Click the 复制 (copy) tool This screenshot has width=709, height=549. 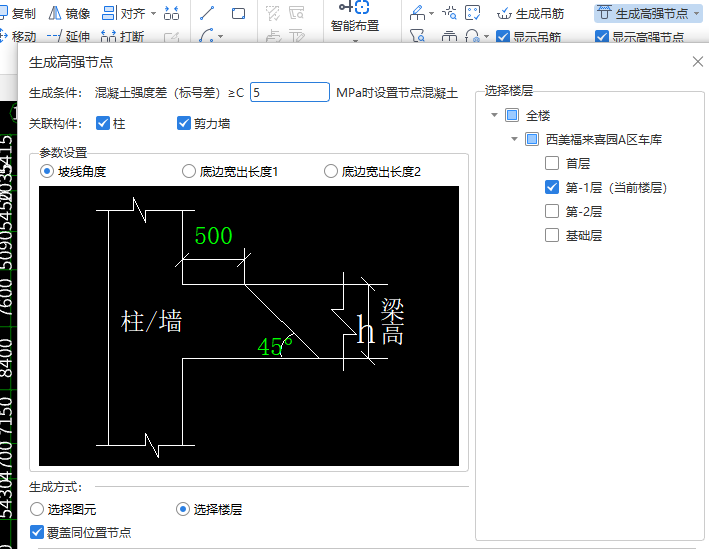click(17, 14)
